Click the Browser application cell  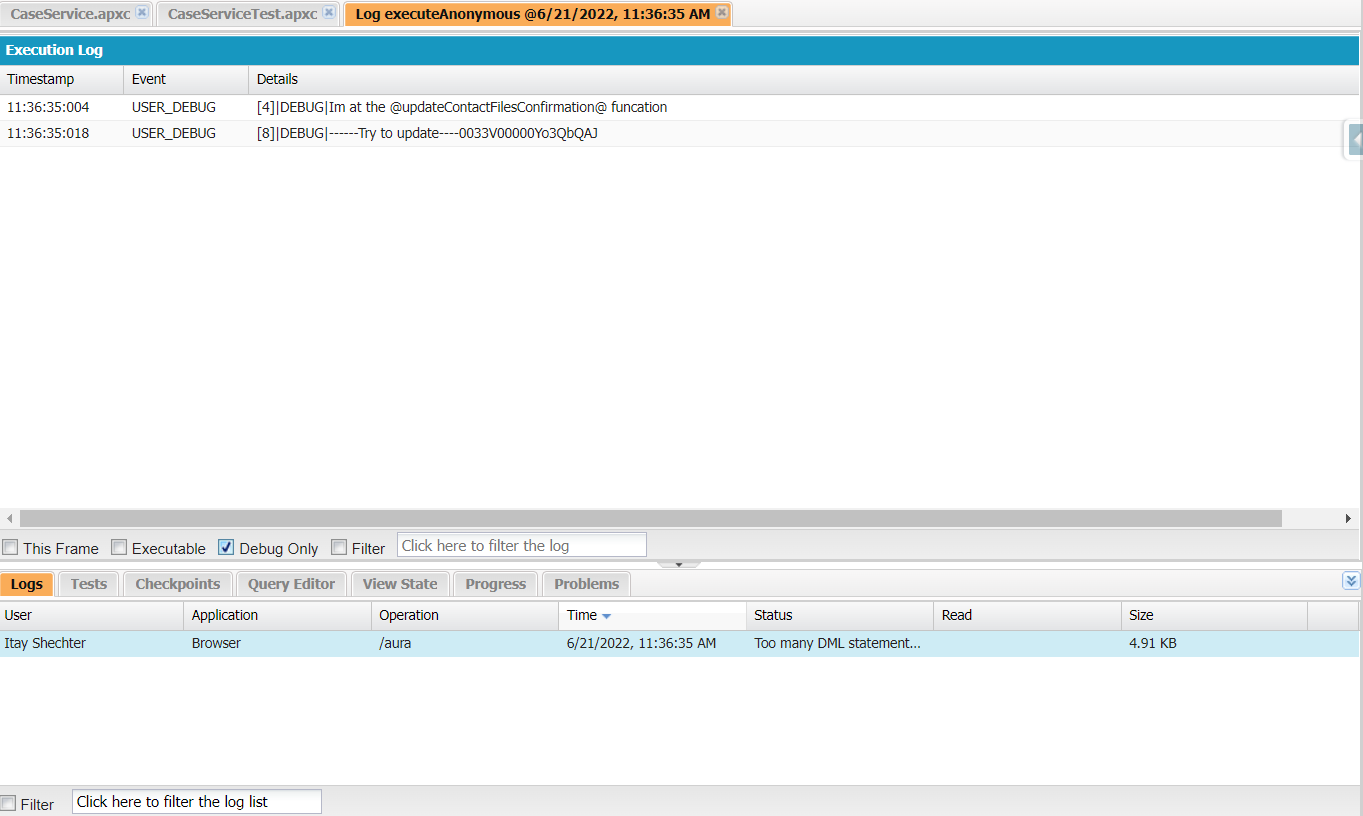(x=216, y=643)
